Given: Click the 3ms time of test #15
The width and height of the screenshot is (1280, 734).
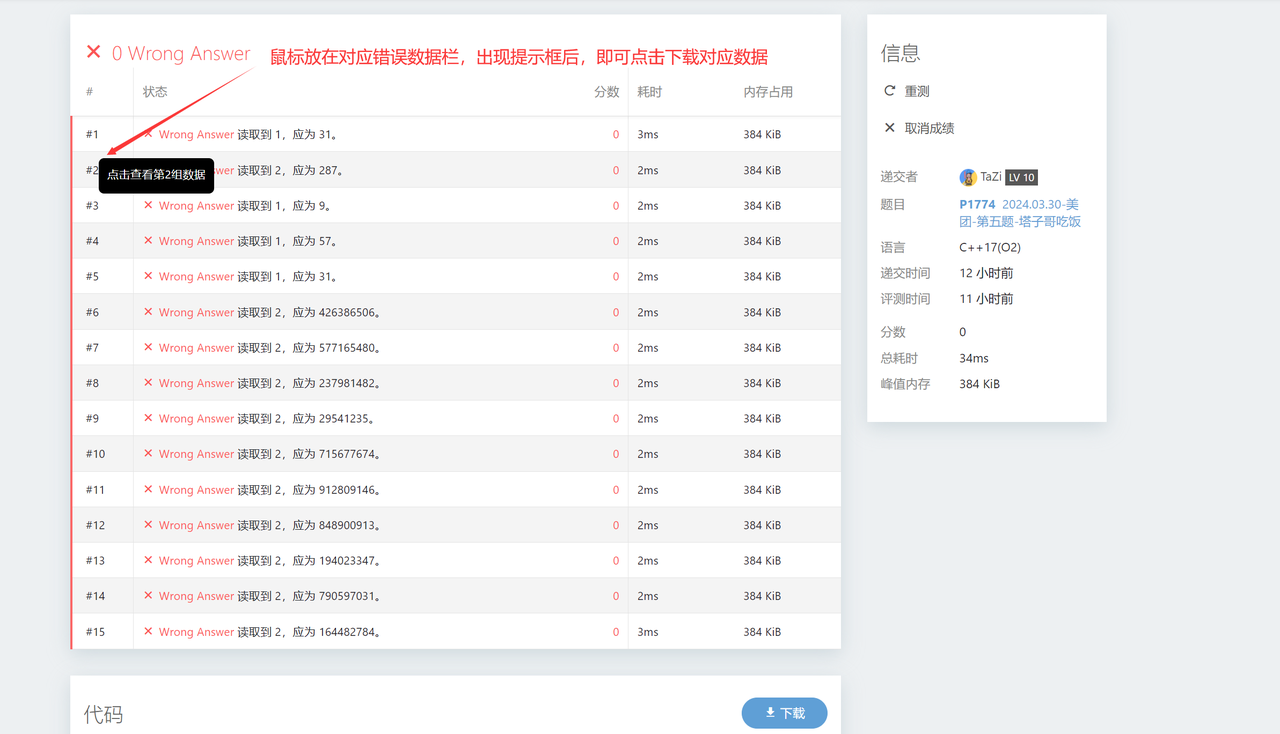Looking at the screenshot, I should [648, 631].
